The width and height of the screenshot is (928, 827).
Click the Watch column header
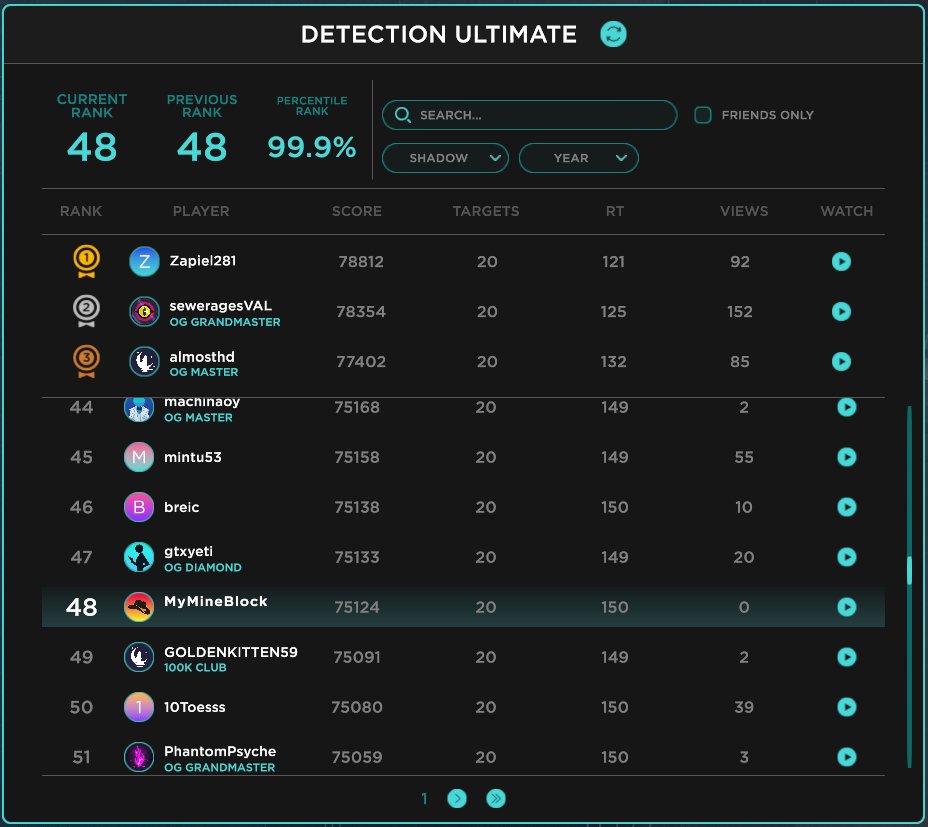tap(846, 211)
